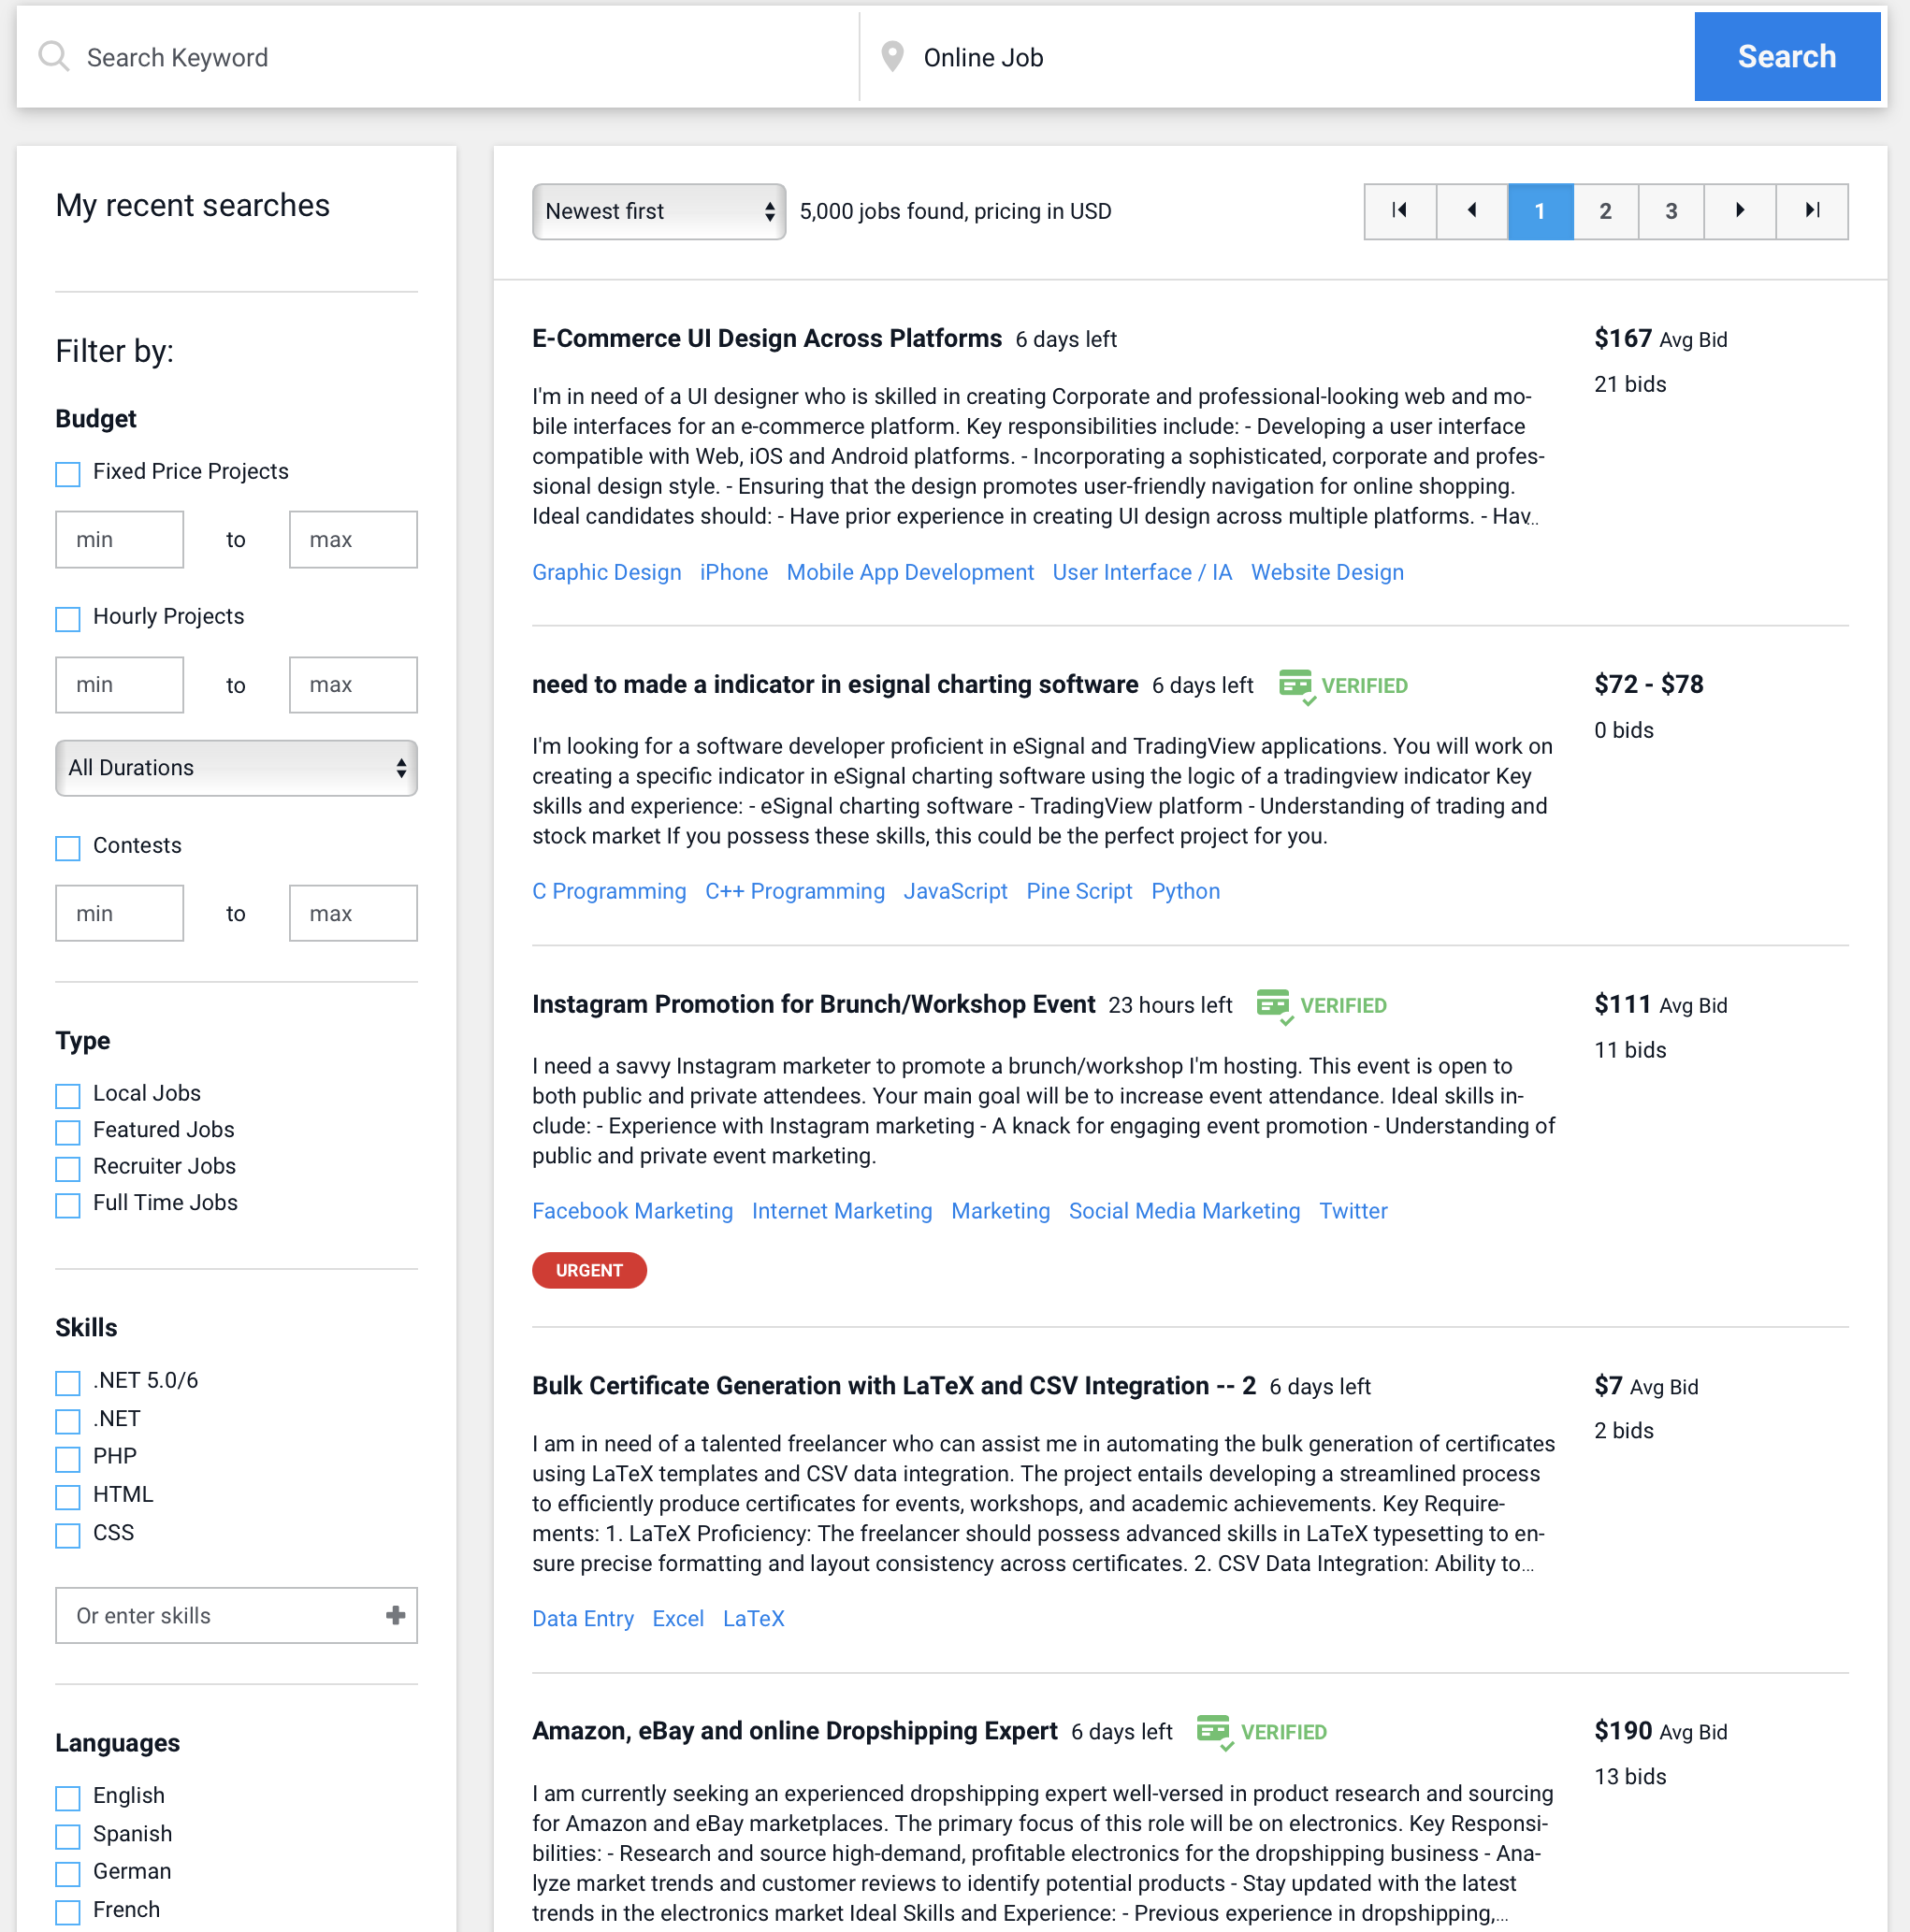
Task: Click the previous page arrow icon
Action: pyautogui.click(x=1471, y=211)
